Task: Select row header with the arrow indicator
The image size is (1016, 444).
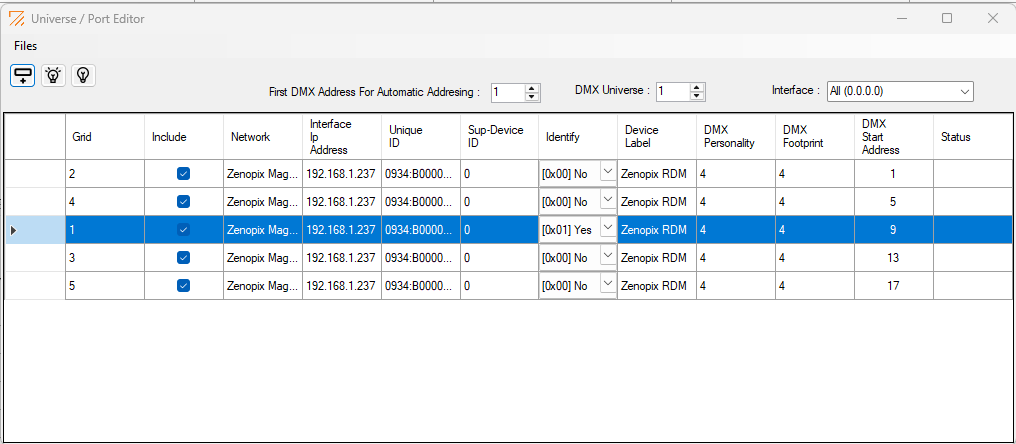Action: (x=35, y=229)
